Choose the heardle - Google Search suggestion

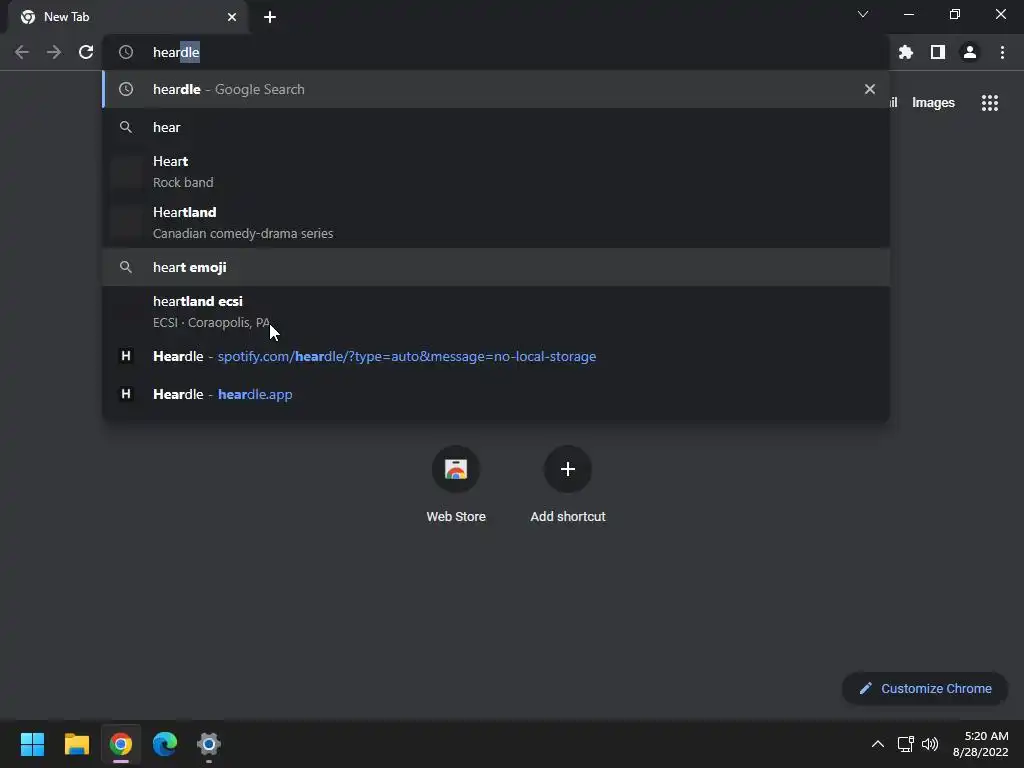(496, 89)
